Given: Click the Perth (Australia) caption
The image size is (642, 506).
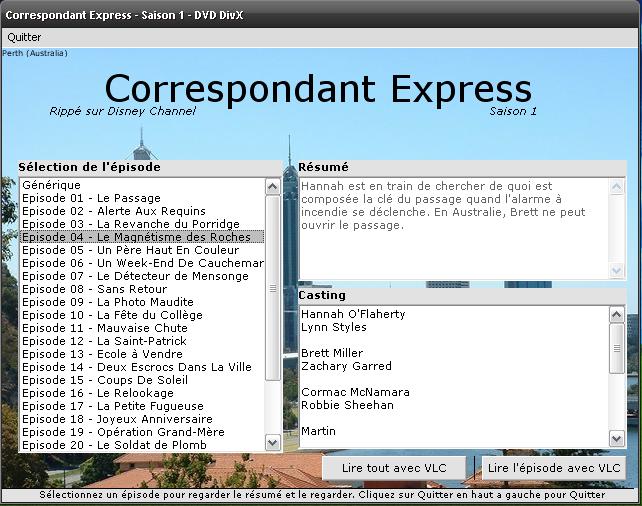Looking at the screenshot, I should (x=35, y=53).
